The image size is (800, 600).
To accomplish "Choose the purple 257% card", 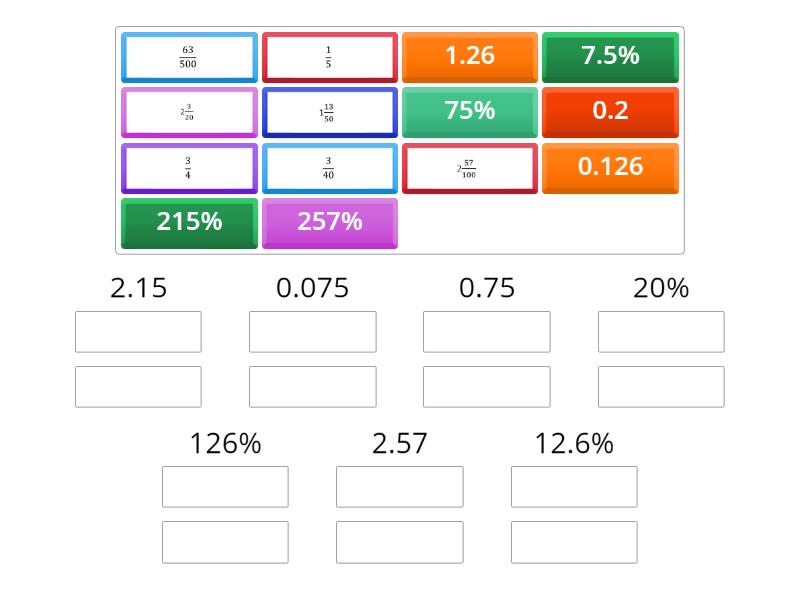I will (330, 223).
